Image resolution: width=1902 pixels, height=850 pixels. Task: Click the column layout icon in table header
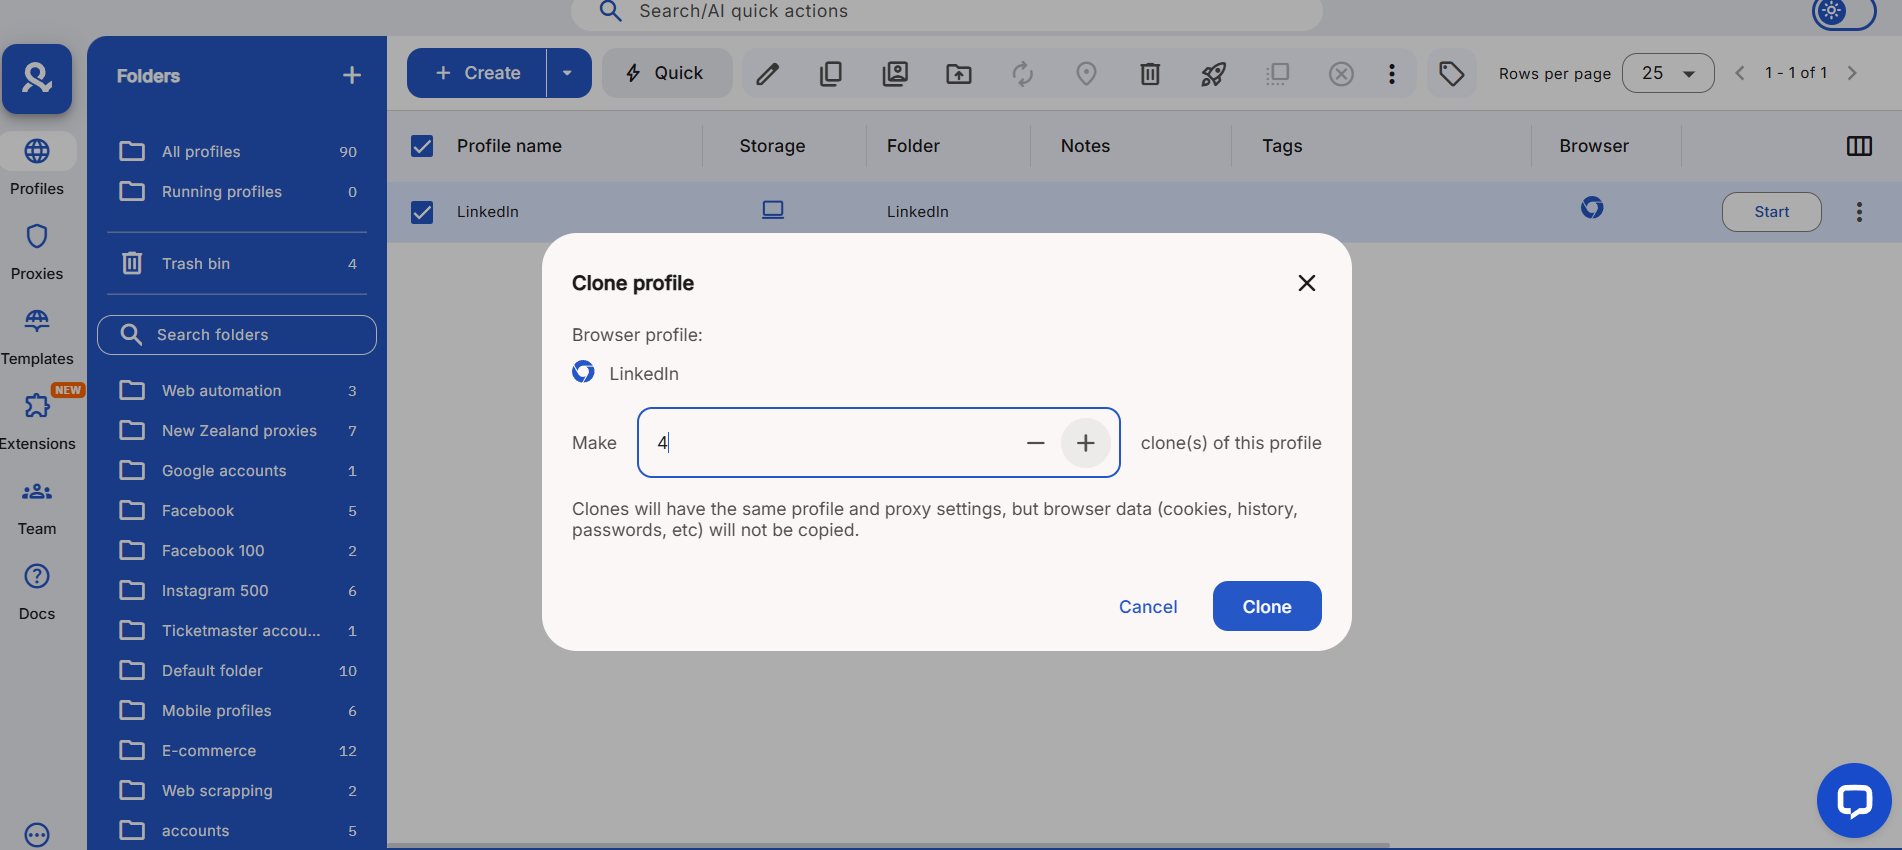[x=1859, y=146]
